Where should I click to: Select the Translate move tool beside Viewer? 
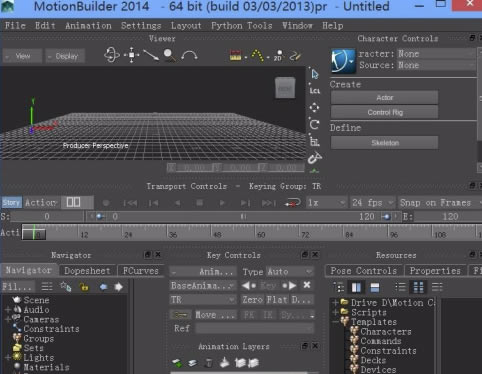click(x=314, y=107)
